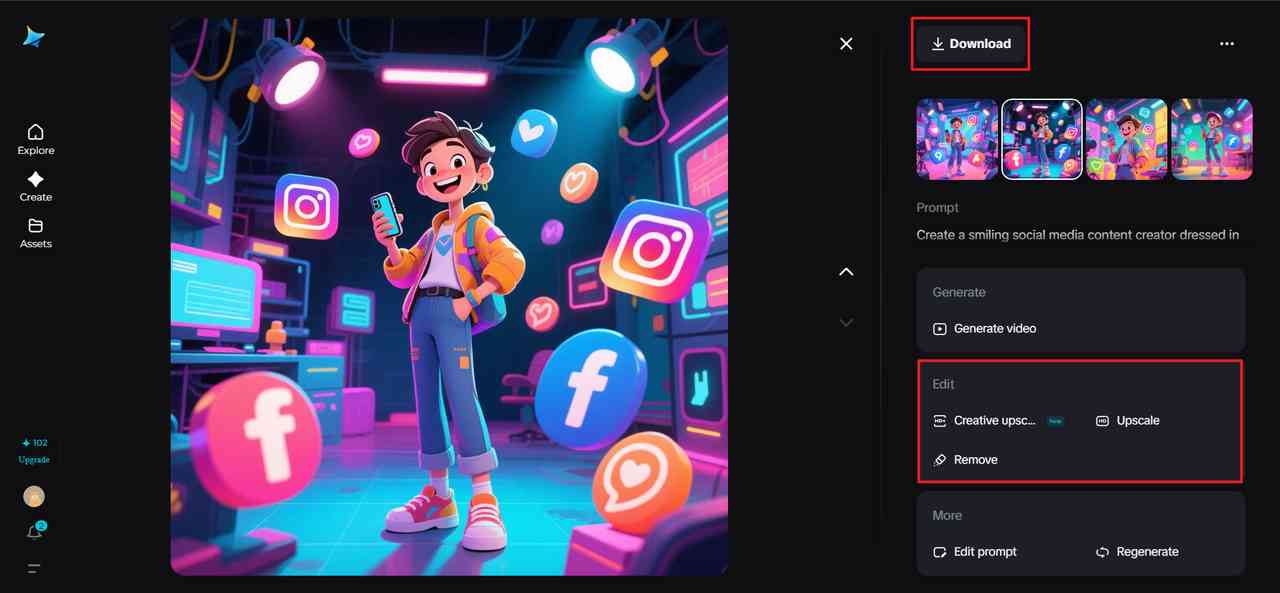Open the three-dot more options menu
This screenshot has width=1280, height=593.
(1227, 44)
